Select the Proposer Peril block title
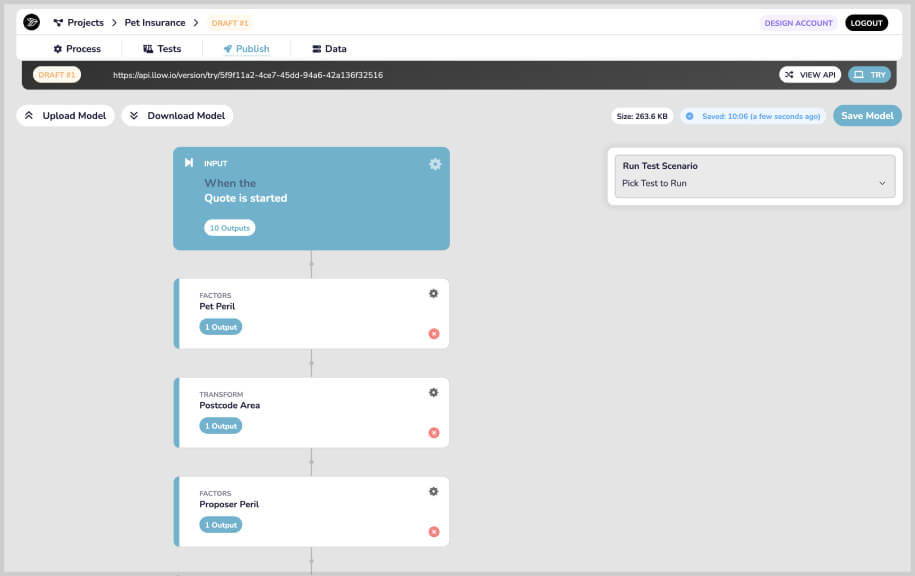The width and height of the screenshot is (915, 576). [x=229, y=504]
